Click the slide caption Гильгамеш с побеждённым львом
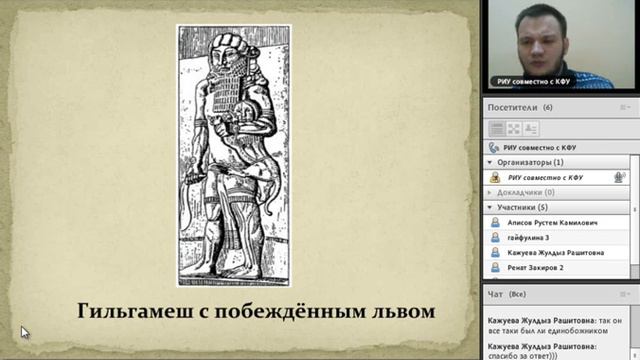This screenshot has width=640, height=360. click(256, 311)
